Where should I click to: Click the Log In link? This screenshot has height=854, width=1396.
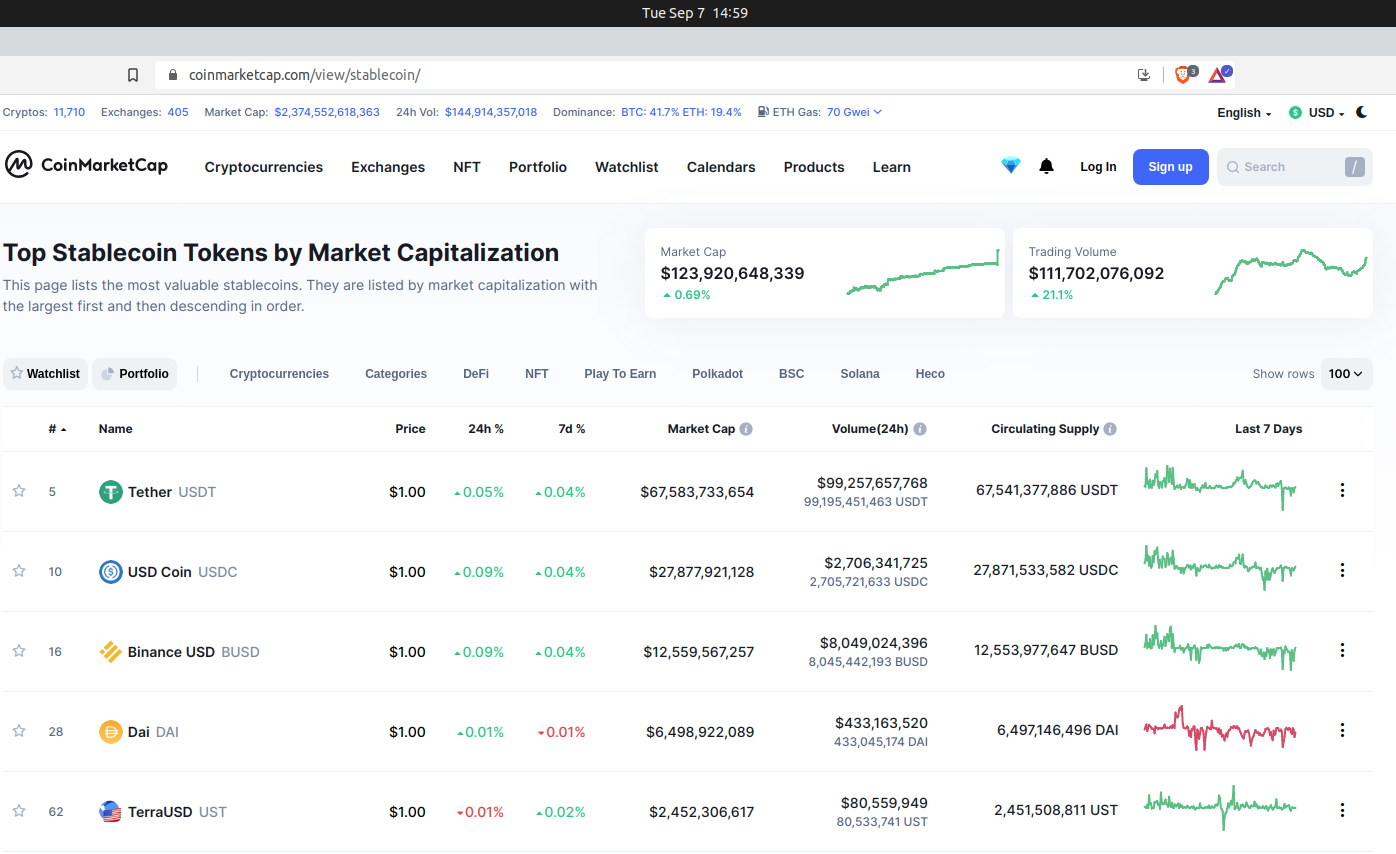coord(1098,167)
